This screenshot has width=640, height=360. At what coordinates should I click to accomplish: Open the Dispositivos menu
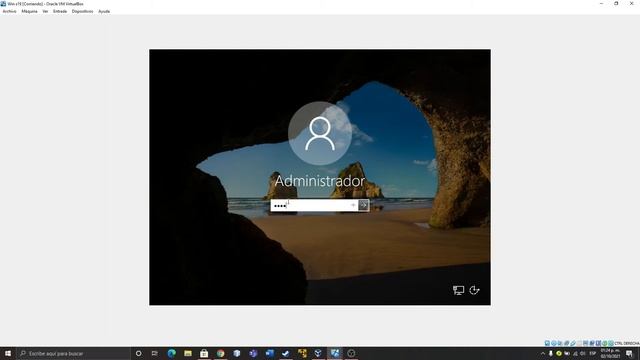point(82,11)
